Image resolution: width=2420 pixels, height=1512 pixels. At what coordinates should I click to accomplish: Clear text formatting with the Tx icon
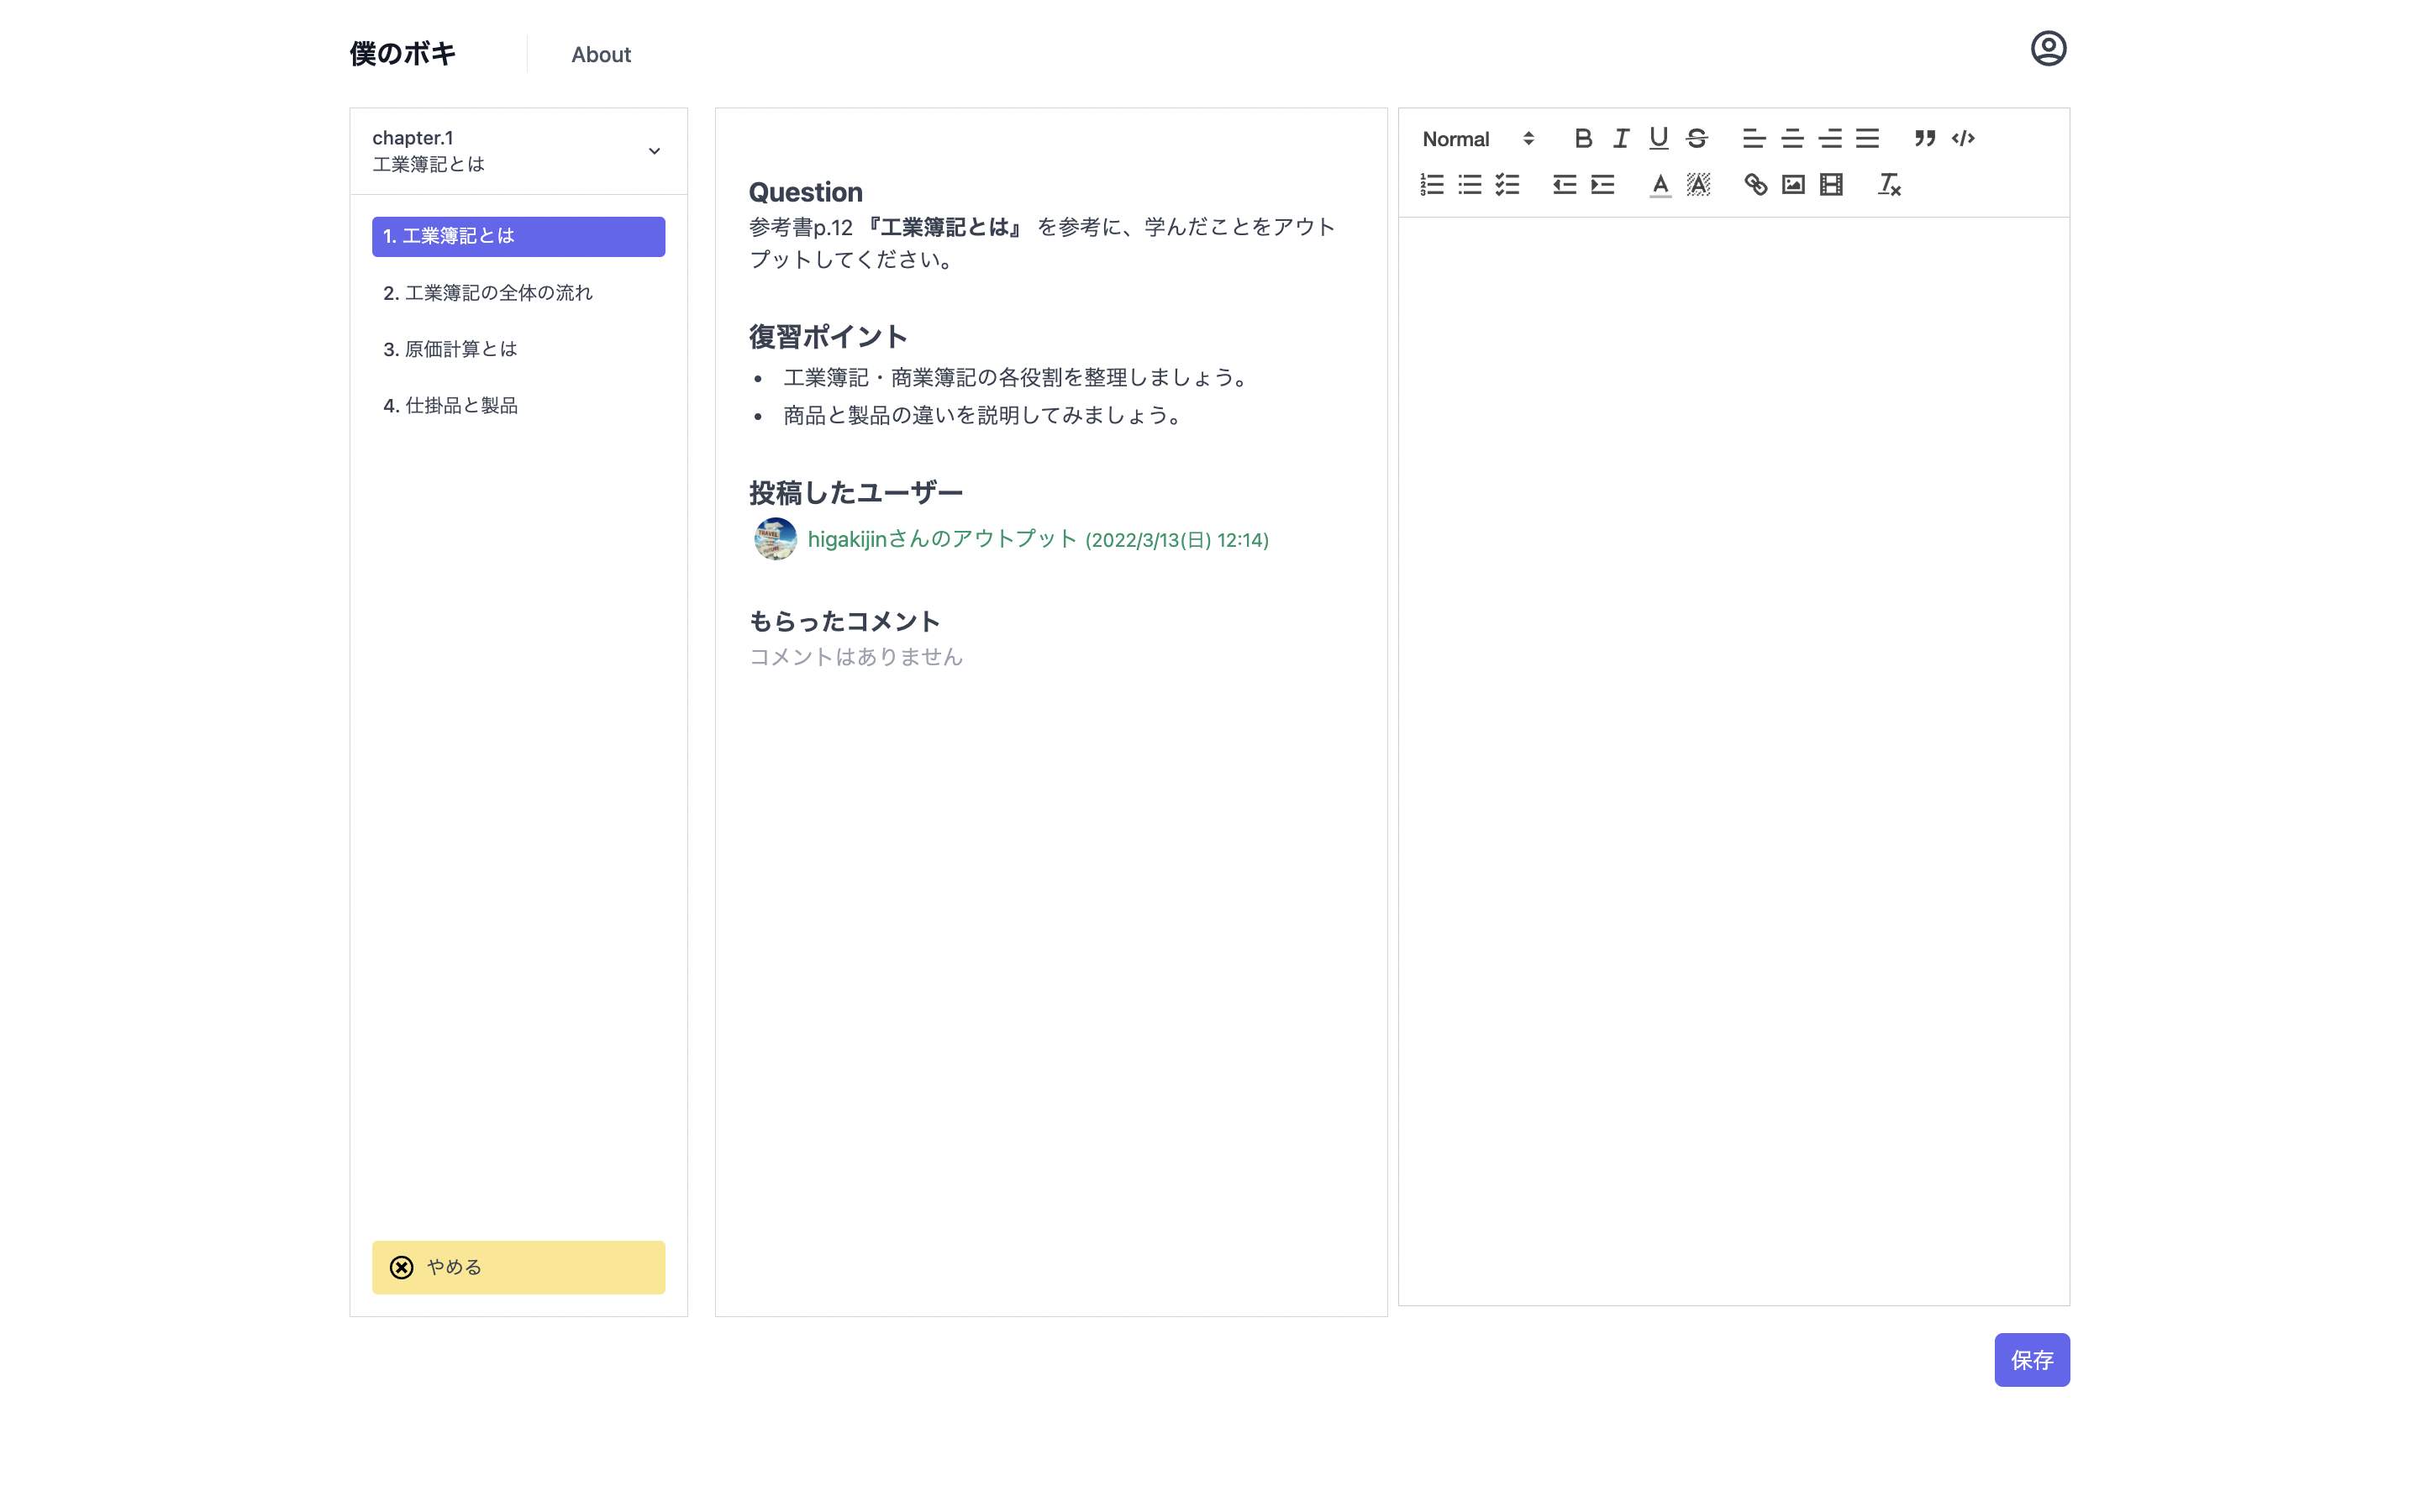(x=1887, y=185)
